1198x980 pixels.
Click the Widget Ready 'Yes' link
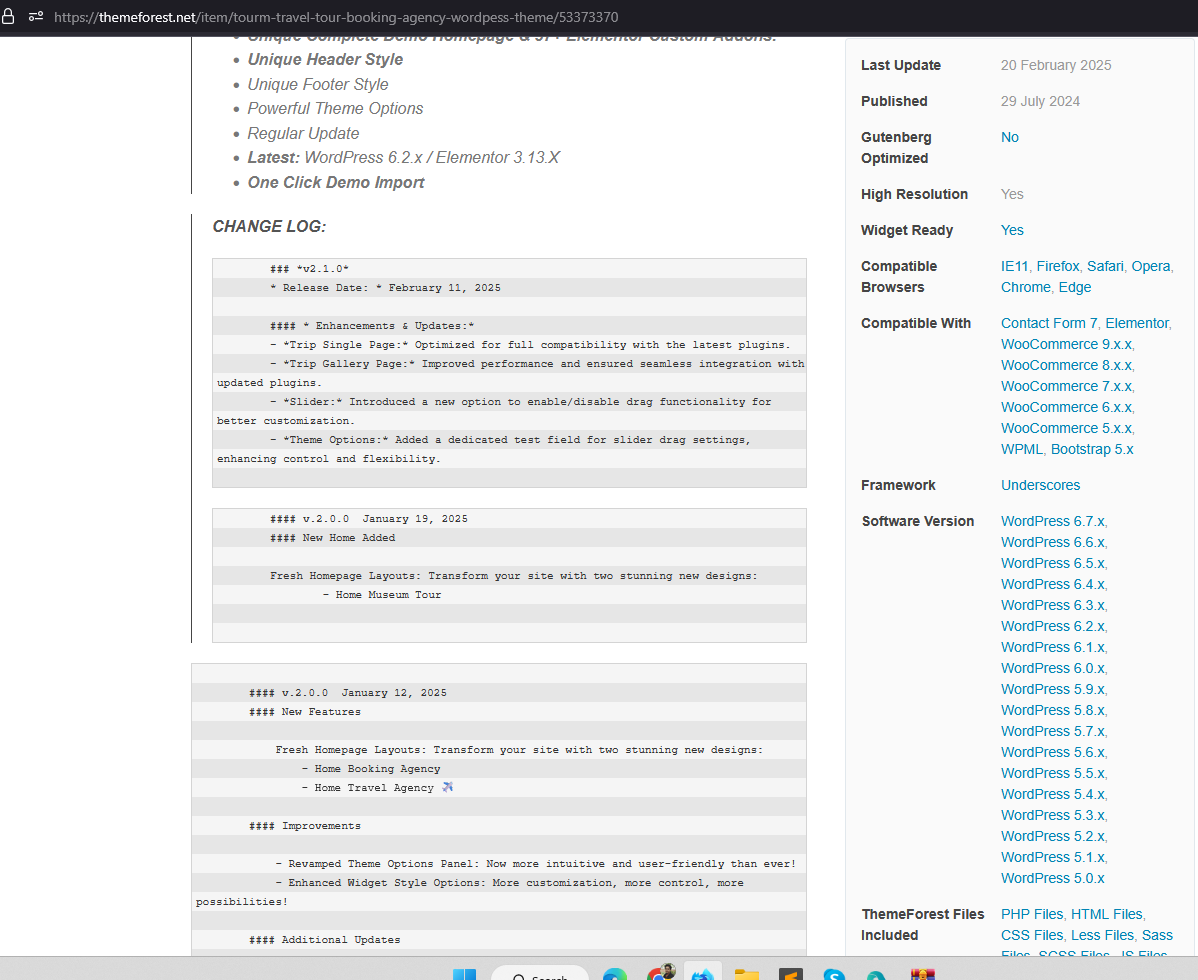tap(1012, 231)
